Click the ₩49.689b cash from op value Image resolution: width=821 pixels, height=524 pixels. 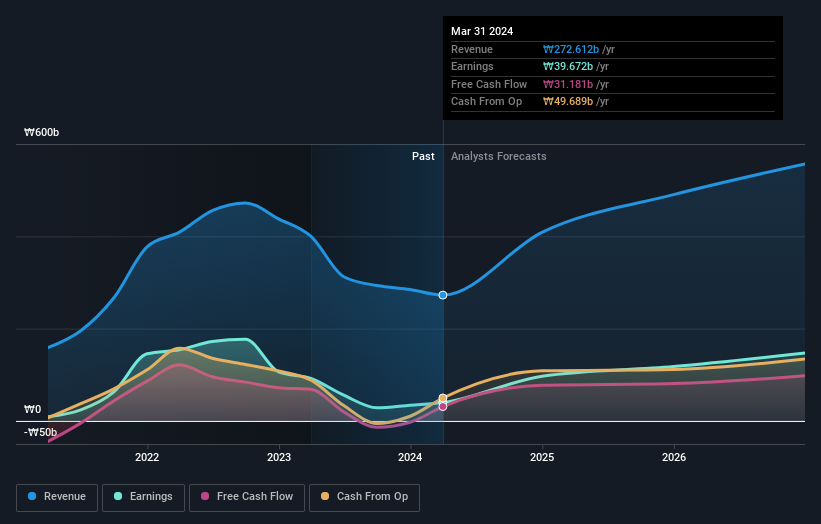[568, 102]
